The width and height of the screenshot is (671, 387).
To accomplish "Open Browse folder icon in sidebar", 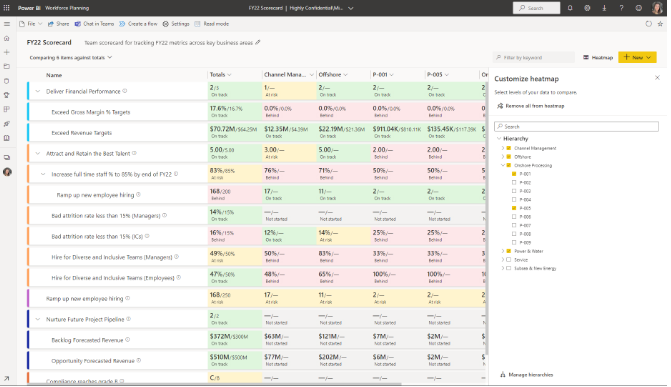I will pyautogui.click(x=6, y=66).
